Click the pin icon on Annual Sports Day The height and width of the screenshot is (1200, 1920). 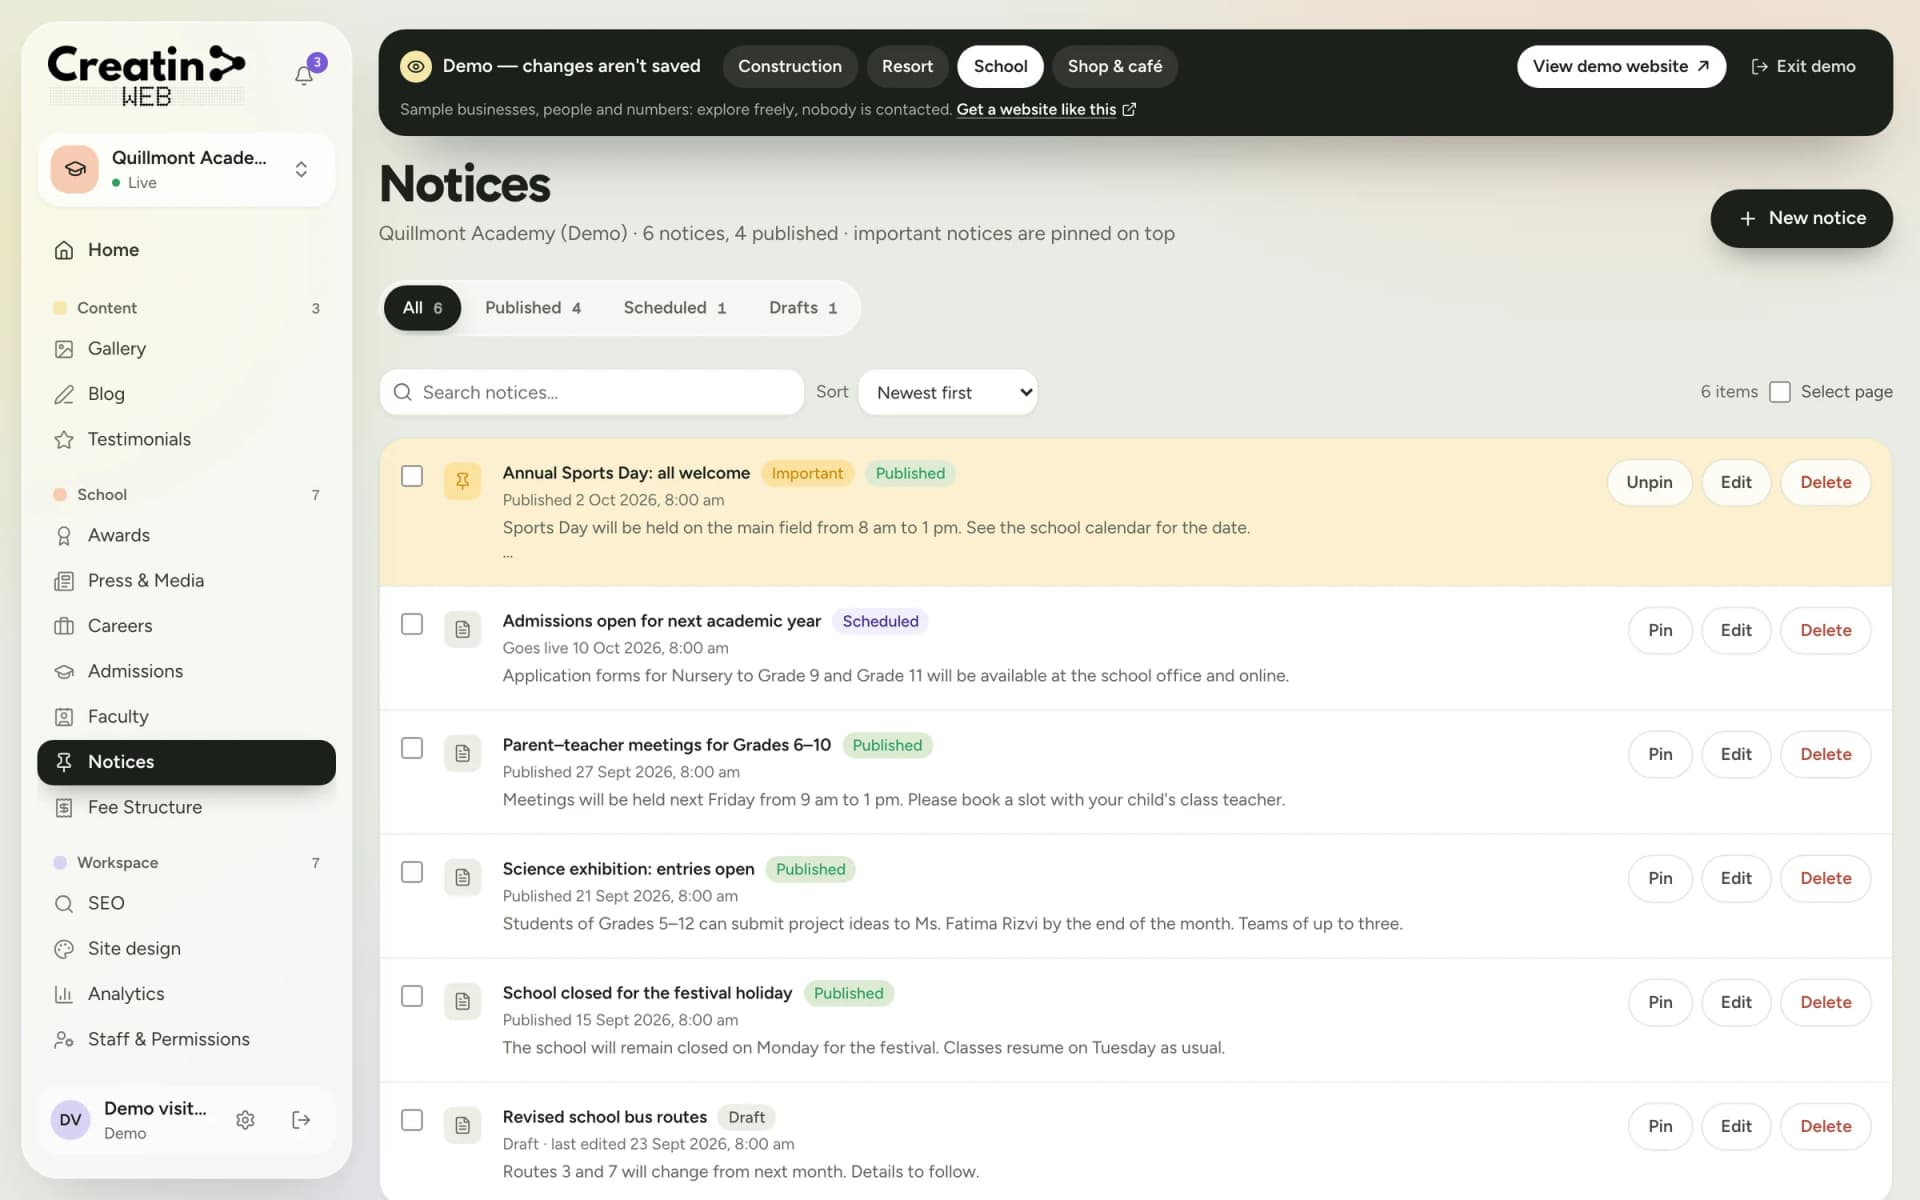point(463,481)
